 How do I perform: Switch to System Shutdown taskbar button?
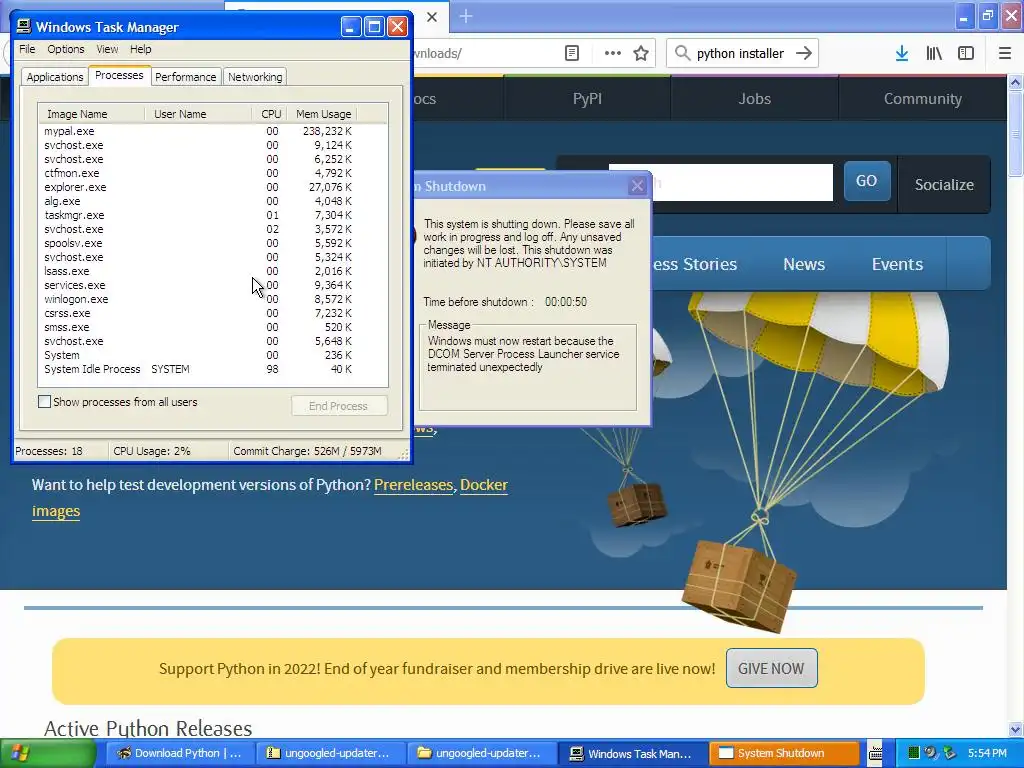(784, 753)
